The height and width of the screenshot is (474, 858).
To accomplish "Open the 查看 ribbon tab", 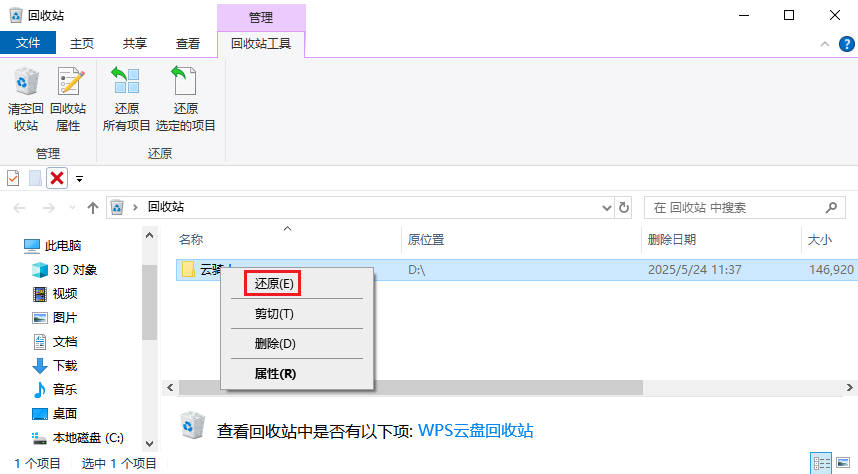I will tap(188, 44).
